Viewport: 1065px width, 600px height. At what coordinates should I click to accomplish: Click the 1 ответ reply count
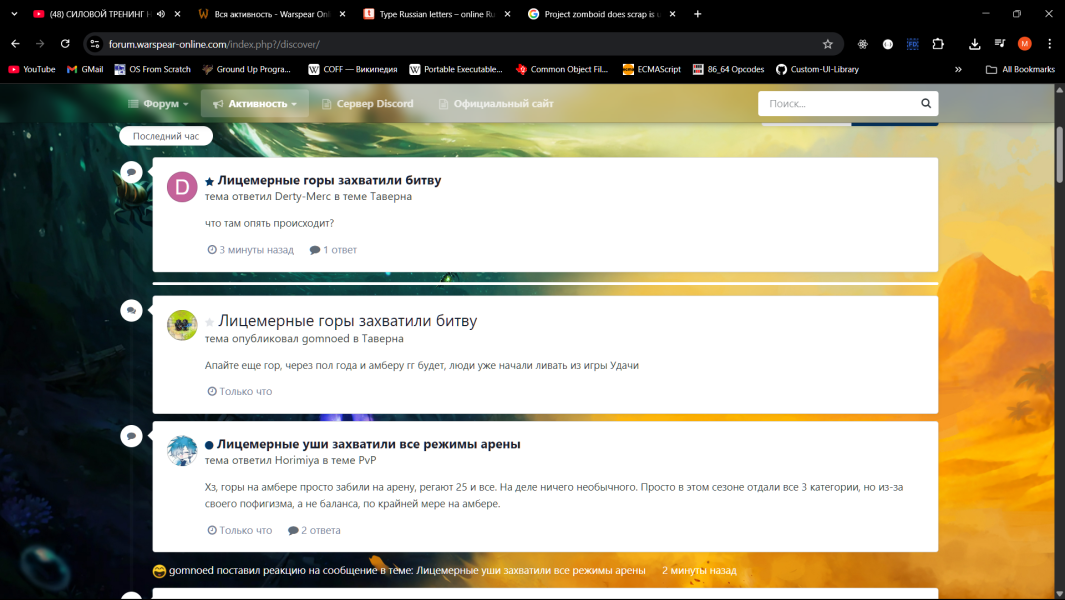point(333,250)
